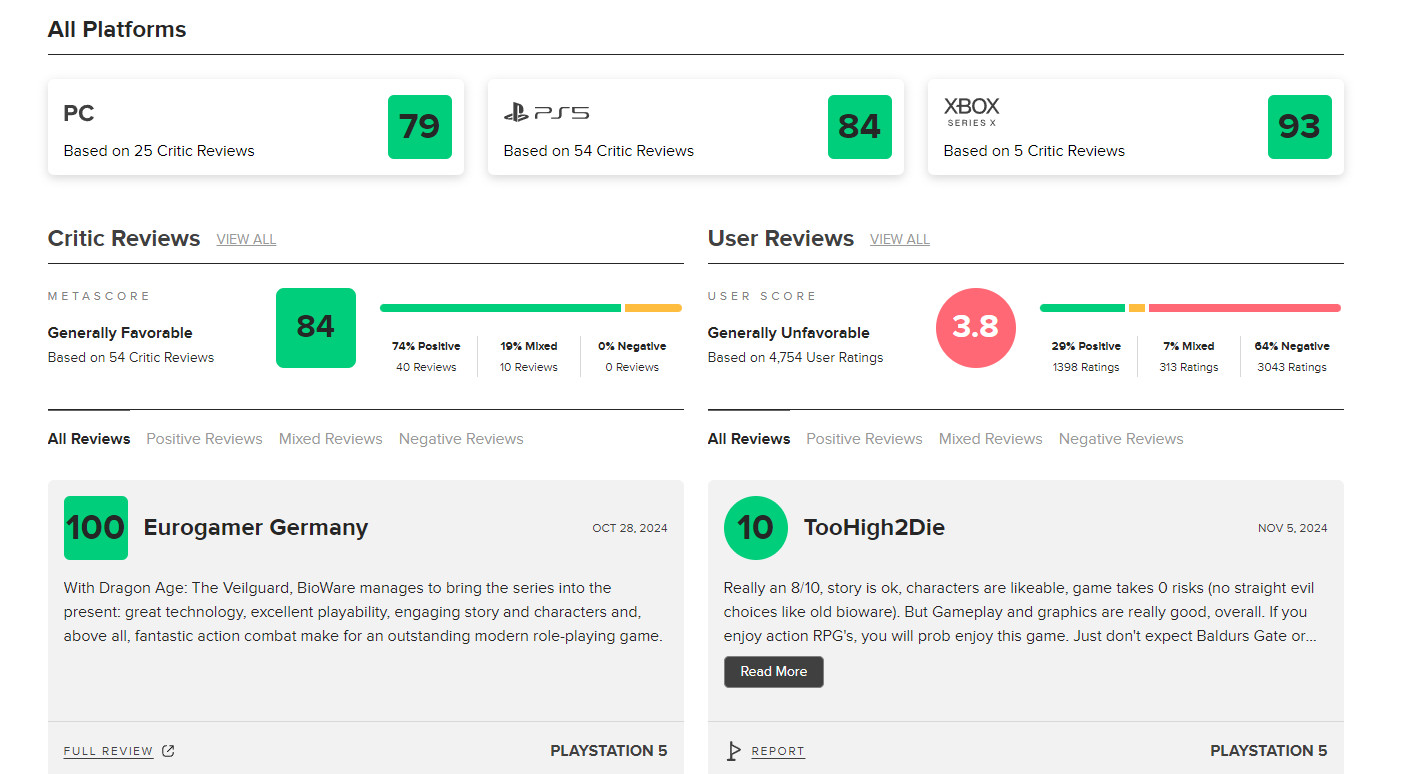The image size is (1417, 774).
Task: Open TooHigh2Die user profile name
Action: 874,528
